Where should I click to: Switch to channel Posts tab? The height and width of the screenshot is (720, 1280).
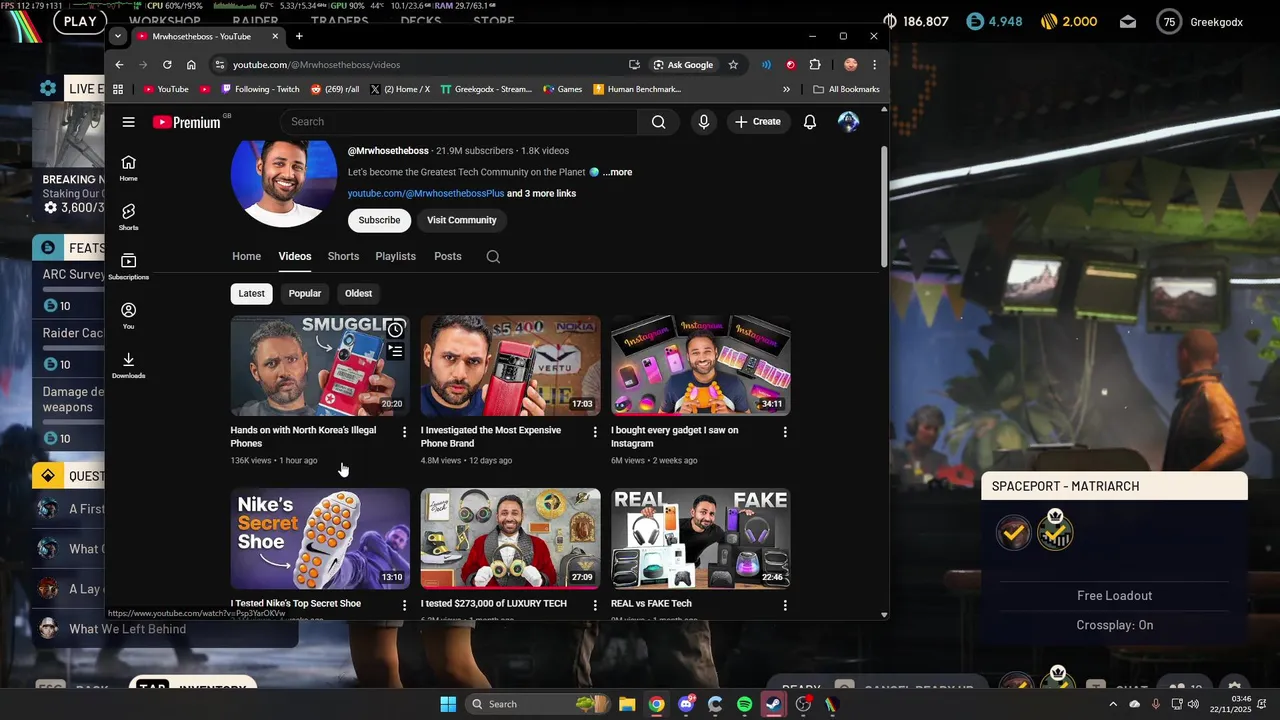point(448,256)
